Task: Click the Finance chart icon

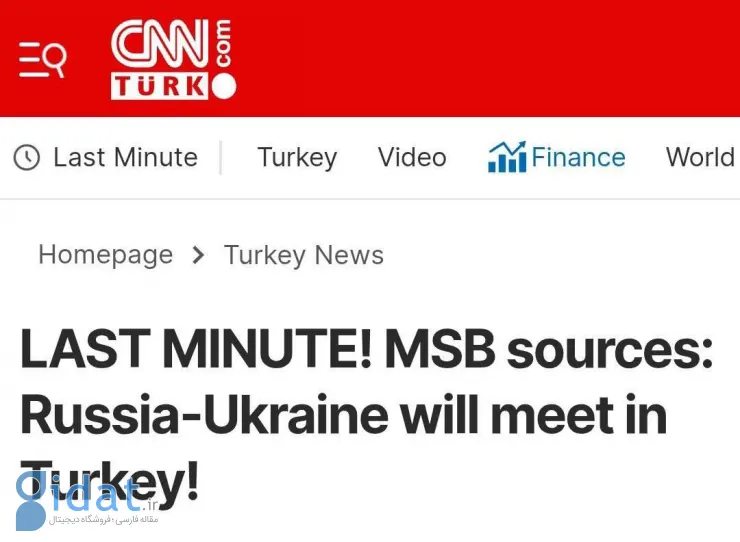Action: pyautogui.click(x=507, y=158)
